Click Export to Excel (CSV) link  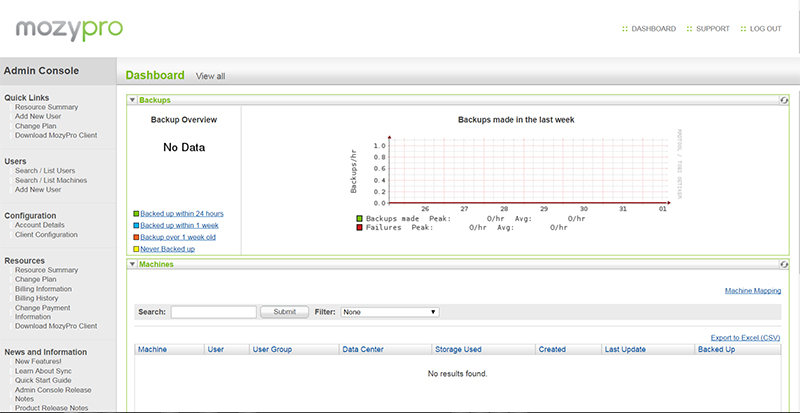745,338
